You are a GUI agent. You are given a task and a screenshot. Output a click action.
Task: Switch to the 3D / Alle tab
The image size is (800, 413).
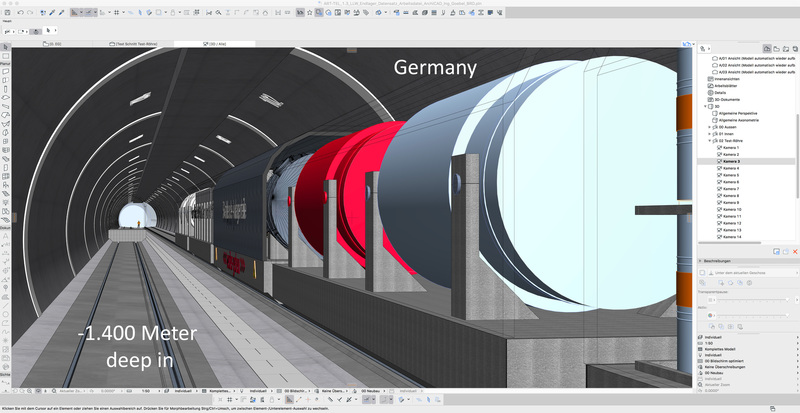coord(214,45)
